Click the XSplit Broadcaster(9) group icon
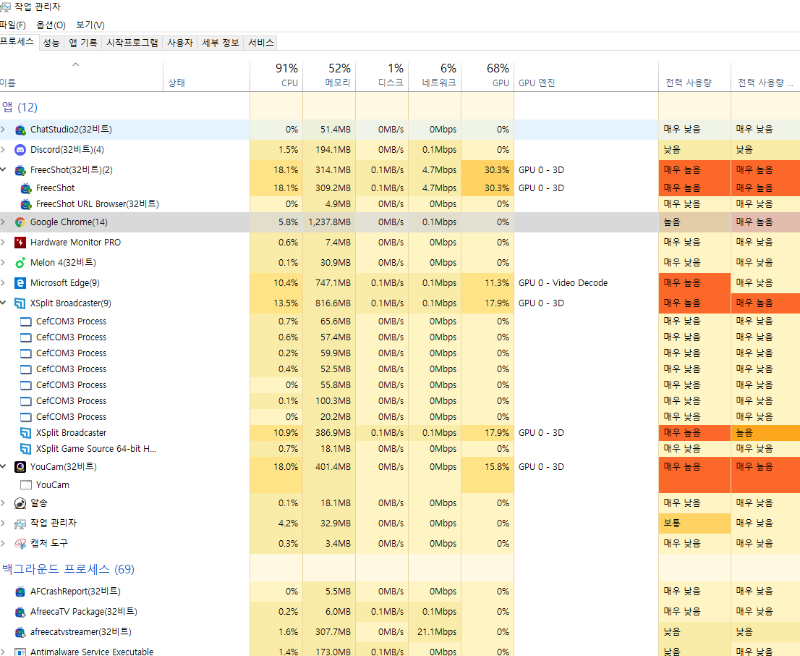This screenshot has width=800, height=656. [x=20, y=303]
